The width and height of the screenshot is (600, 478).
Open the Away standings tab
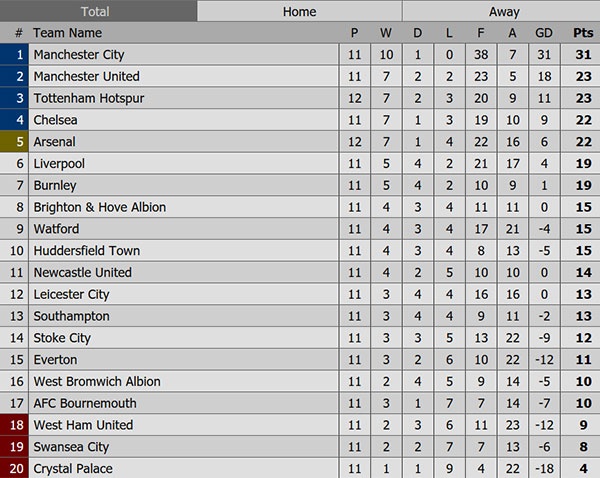(x=504, y=12)
